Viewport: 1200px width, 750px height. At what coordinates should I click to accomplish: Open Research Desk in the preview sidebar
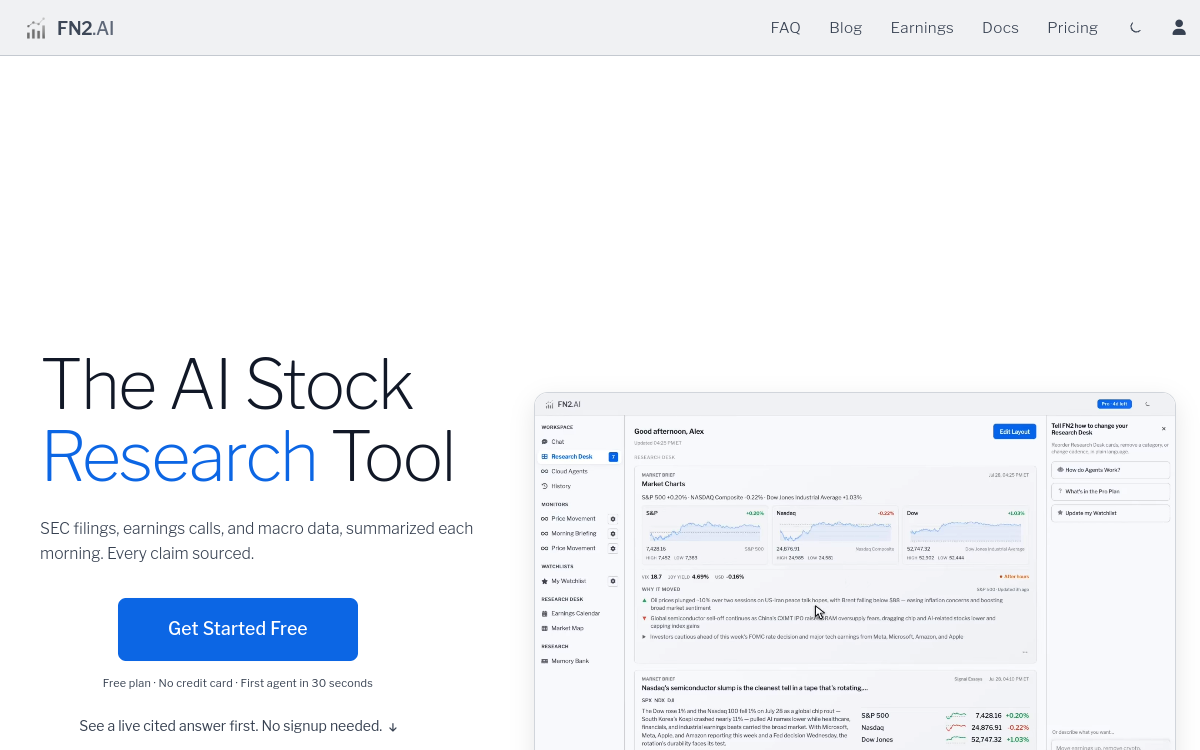578,456
